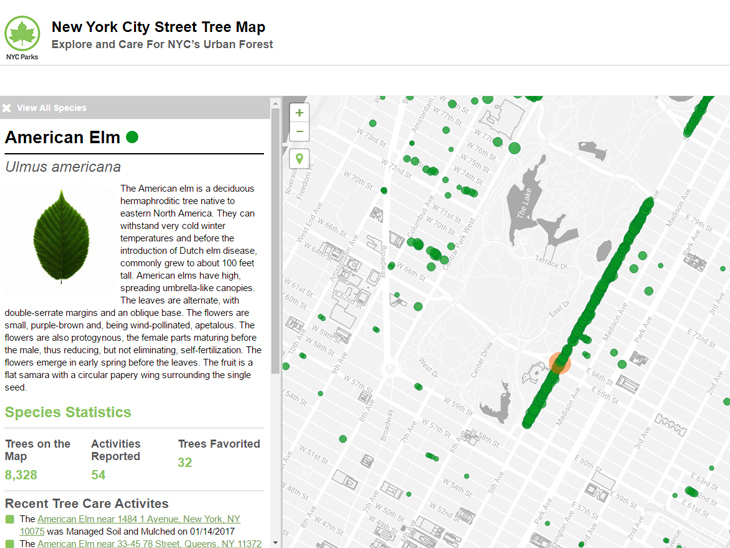Open American Elm near 33-45 78 Street link
Screen dimensions: 730x548
pyautogui.click(x=149, y=543)
